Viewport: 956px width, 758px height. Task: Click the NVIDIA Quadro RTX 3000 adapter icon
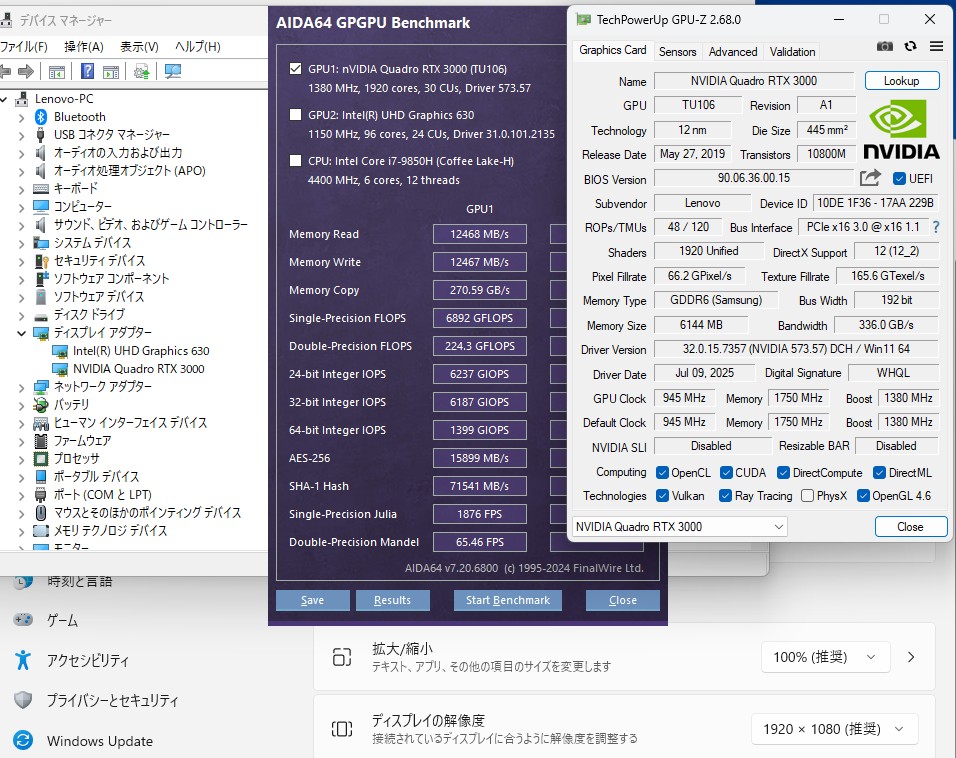(60, 369)
